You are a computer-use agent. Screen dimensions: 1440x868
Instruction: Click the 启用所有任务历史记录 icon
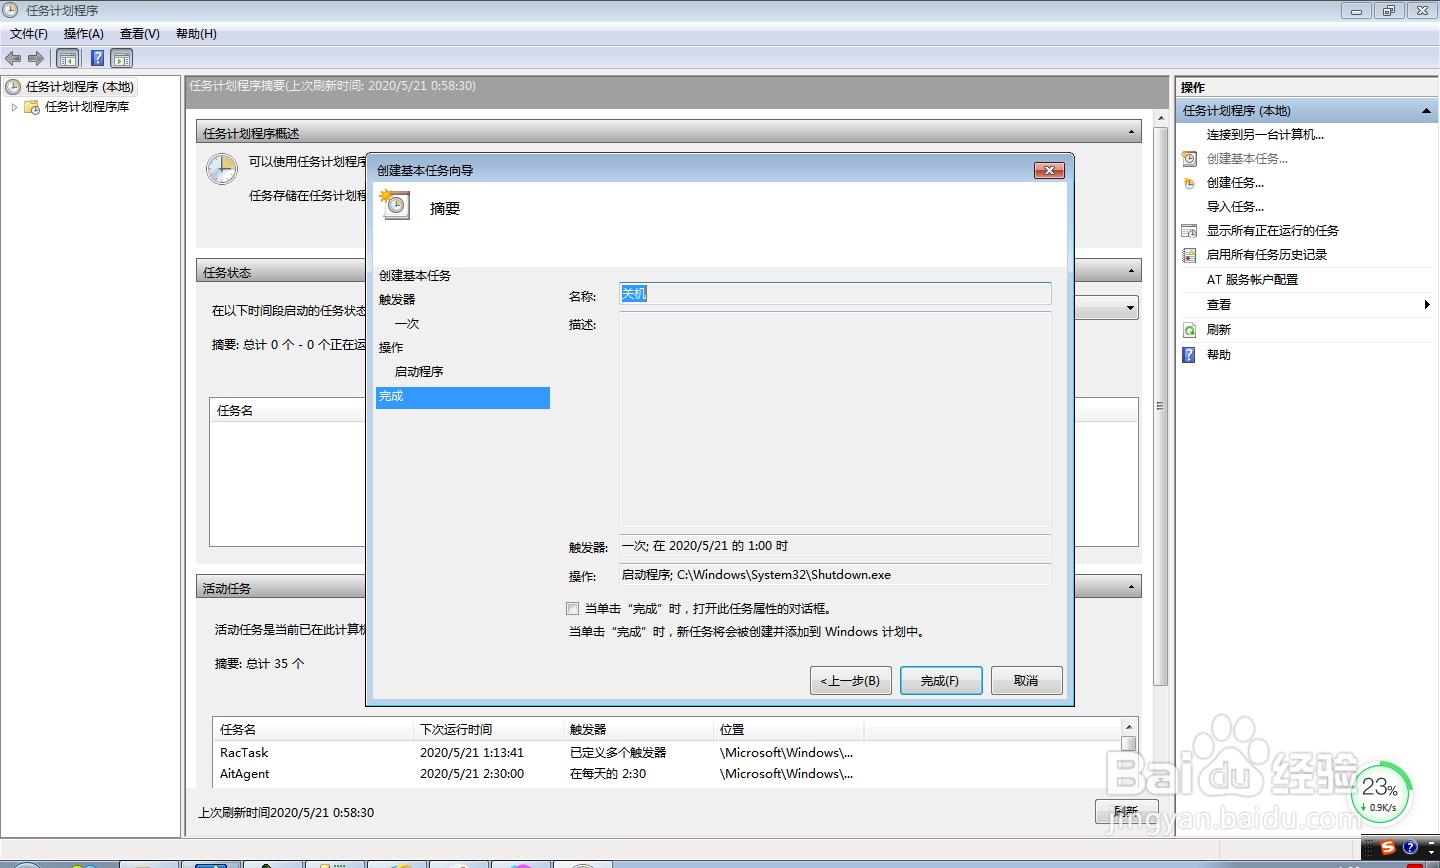[x=1187, y=254]
